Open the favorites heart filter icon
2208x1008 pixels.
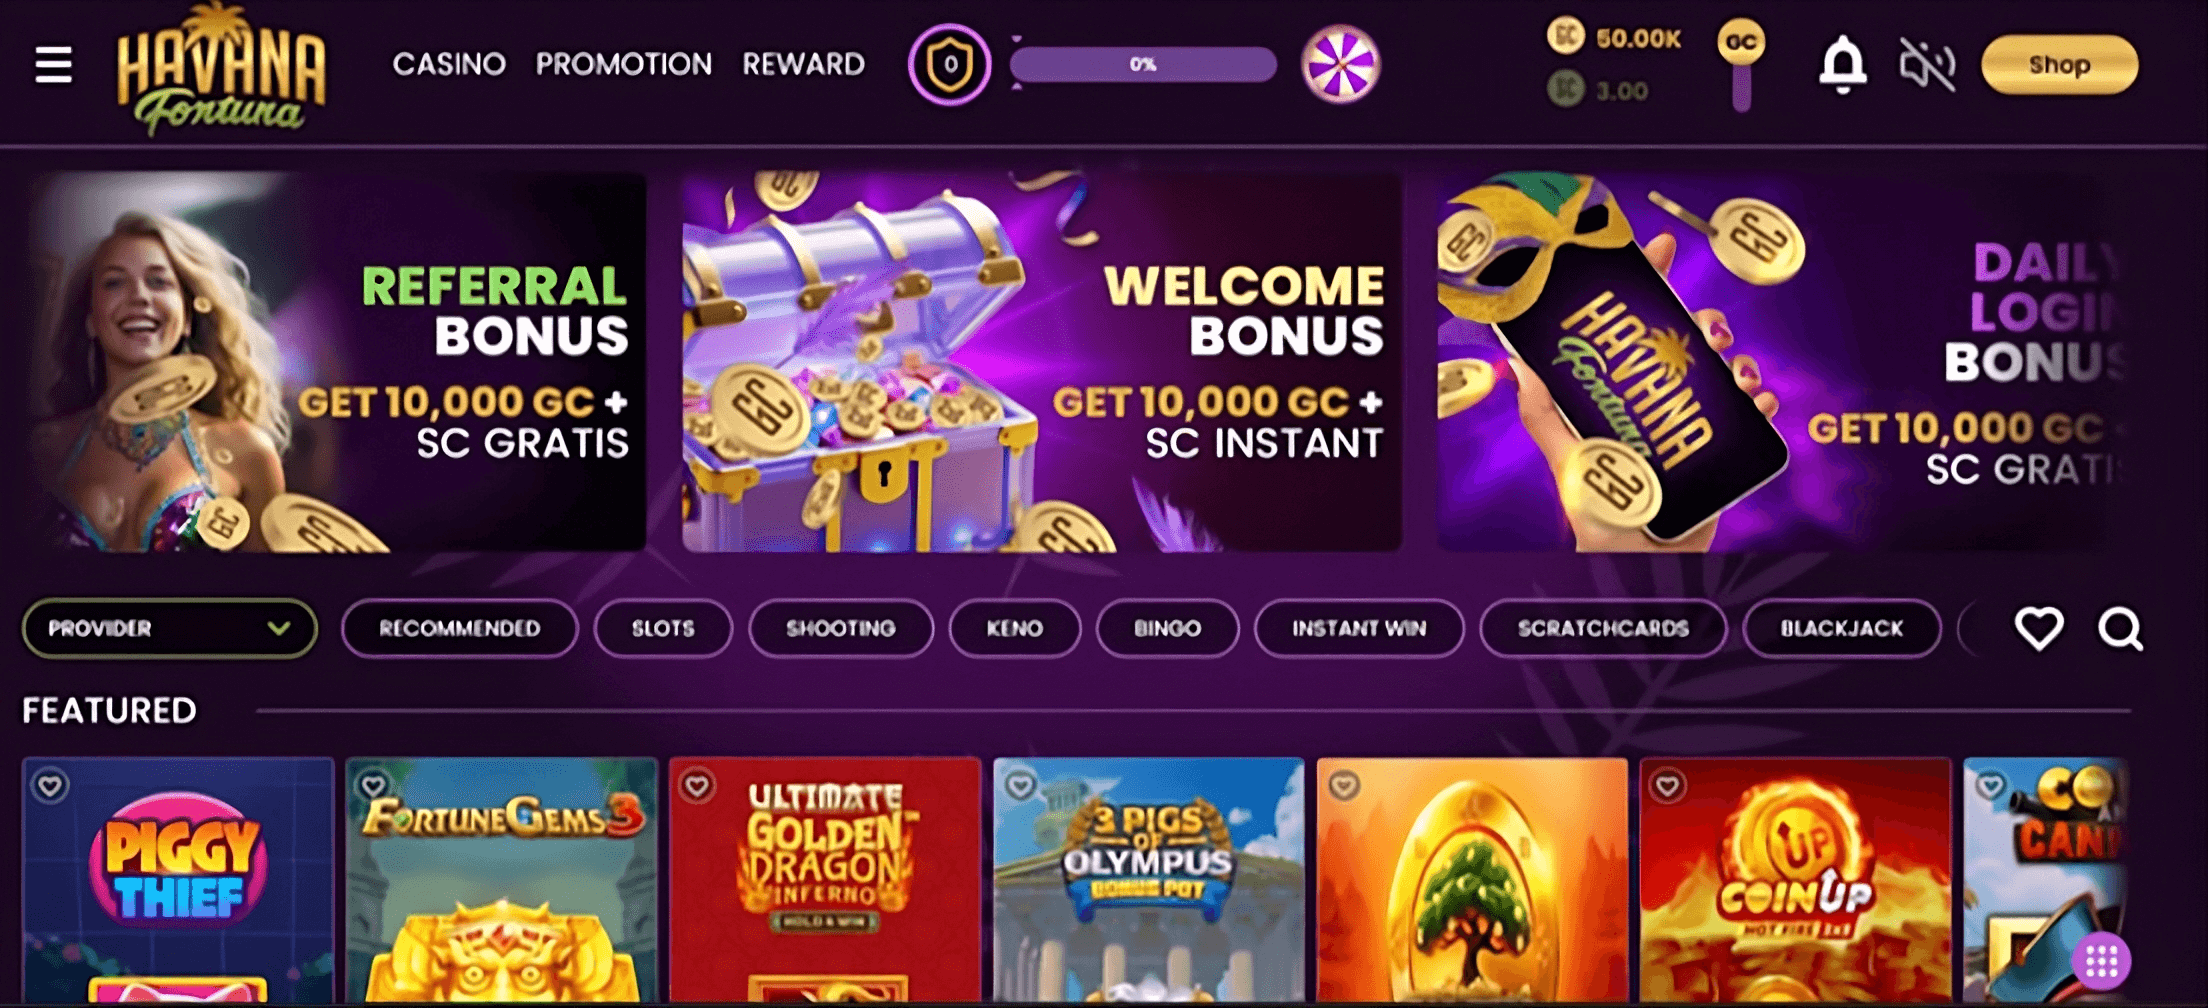pyautogui.click(x=2038, y=628)
